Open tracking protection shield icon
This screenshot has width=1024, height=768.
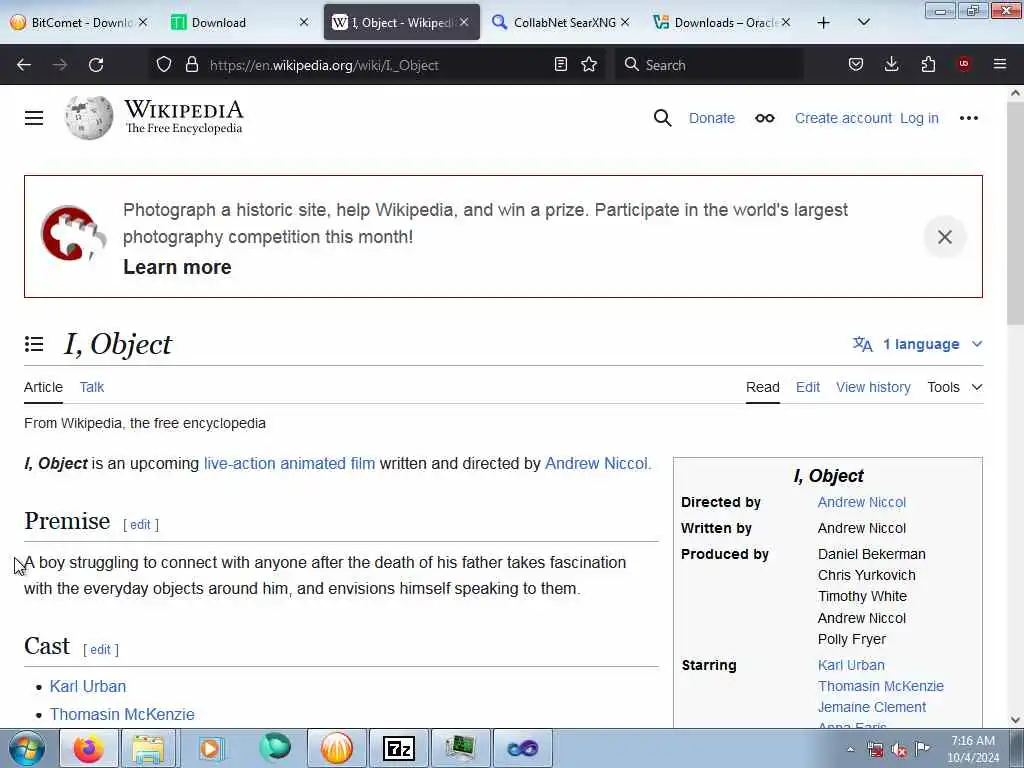[x=164, y=64]
